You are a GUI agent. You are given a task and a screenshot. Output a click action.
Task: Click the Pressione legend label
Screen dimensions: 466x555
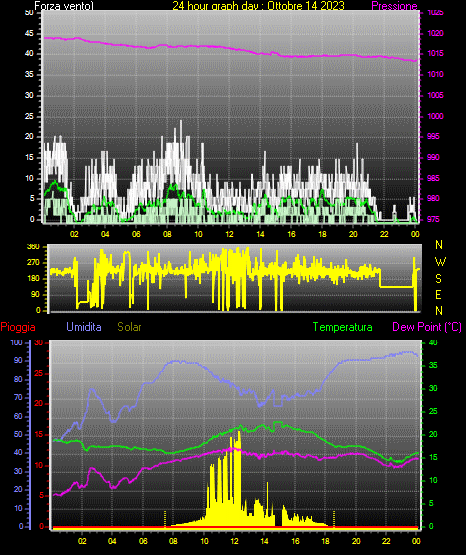[x=394, y=6]
